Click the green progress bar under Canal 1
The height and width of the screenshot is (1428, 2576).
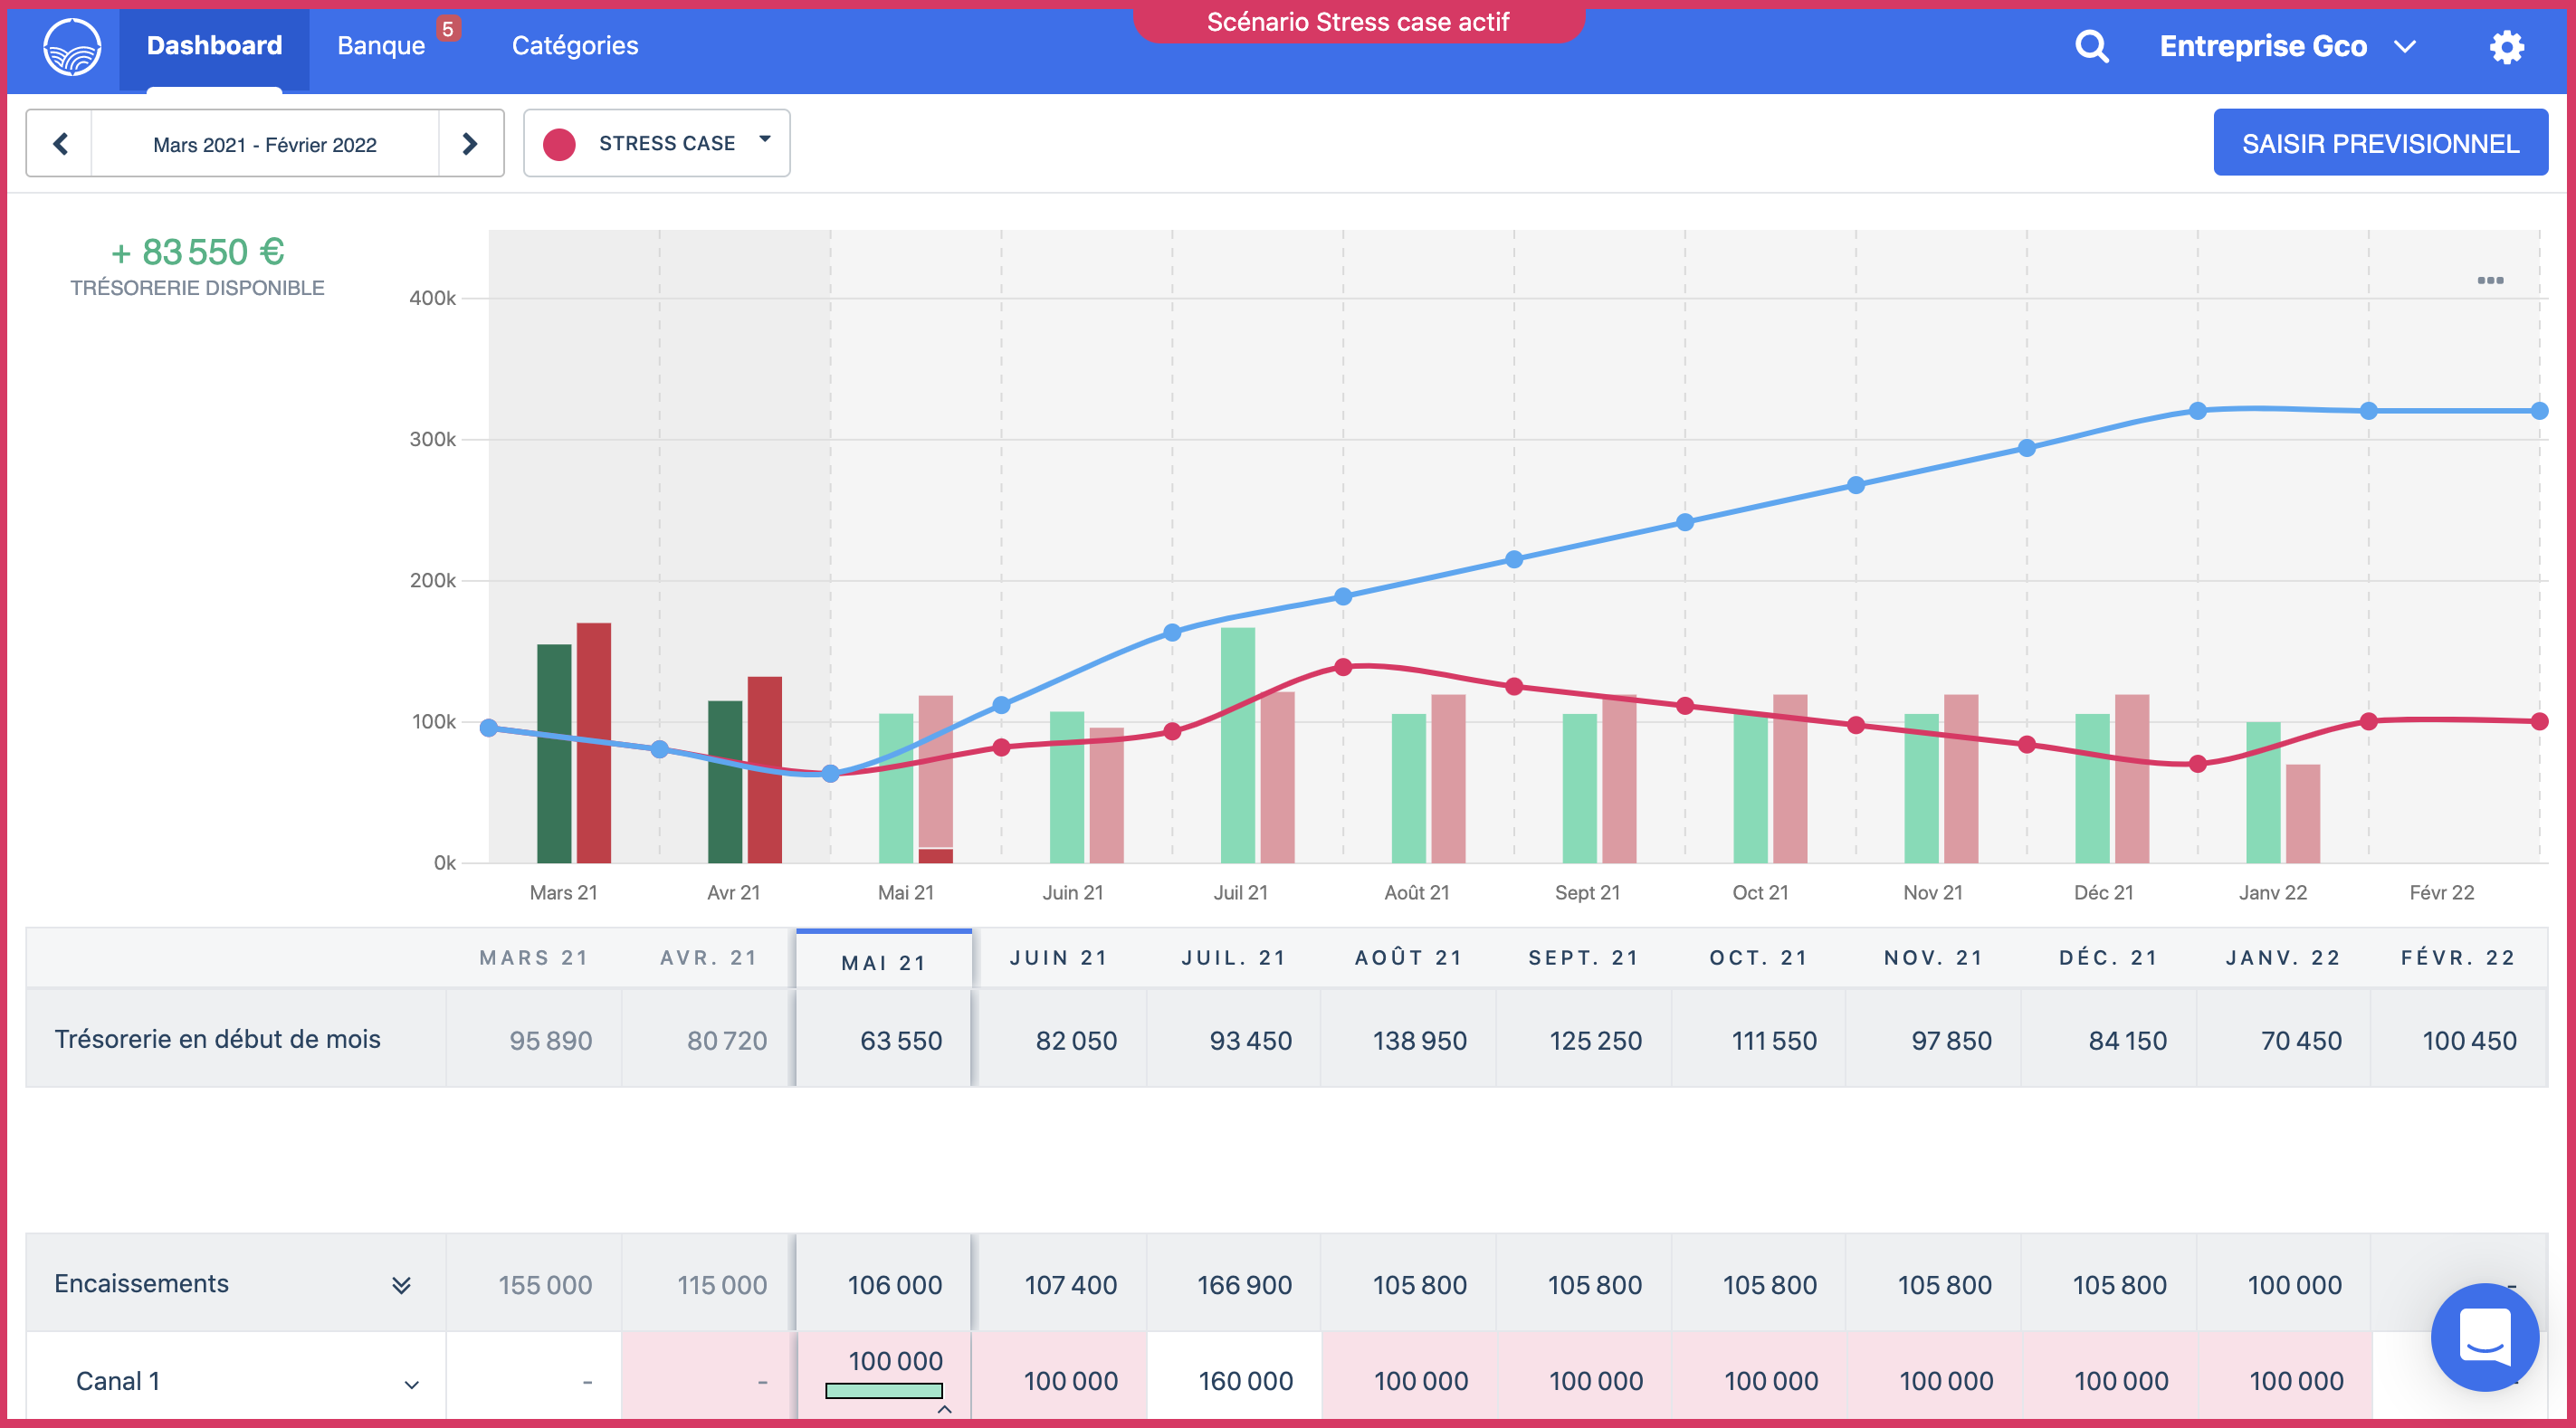tap(883, 1390)
